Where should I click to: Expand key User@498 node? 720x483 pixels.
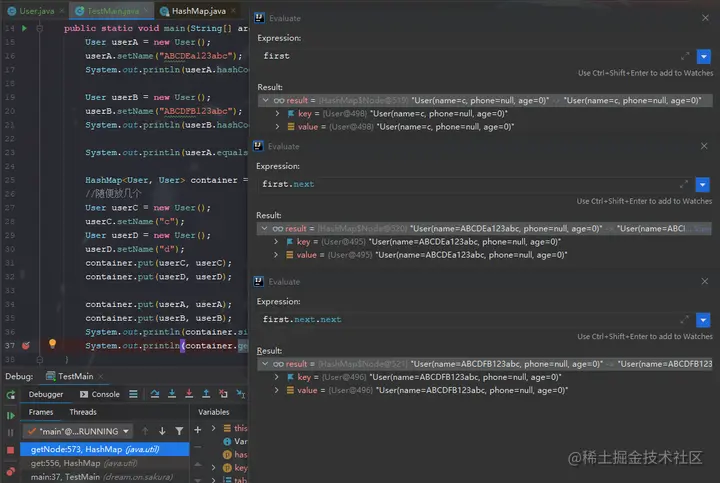pos(277,113)
